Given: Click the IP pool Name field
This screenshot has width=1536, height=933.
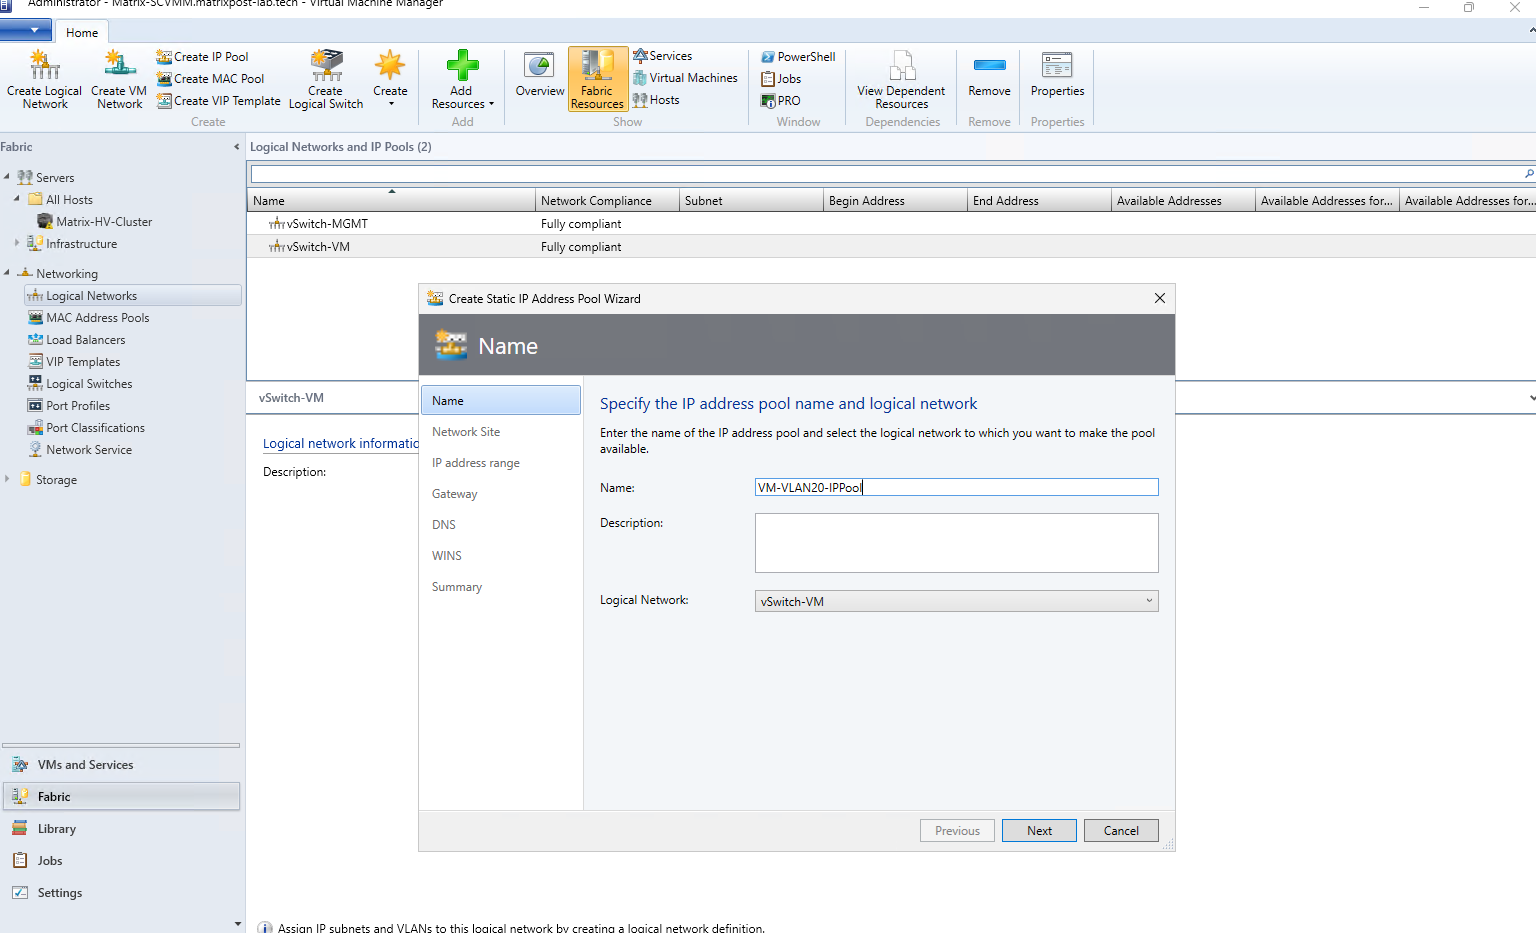Looking at the screenshot, I should tap(956, 487).
